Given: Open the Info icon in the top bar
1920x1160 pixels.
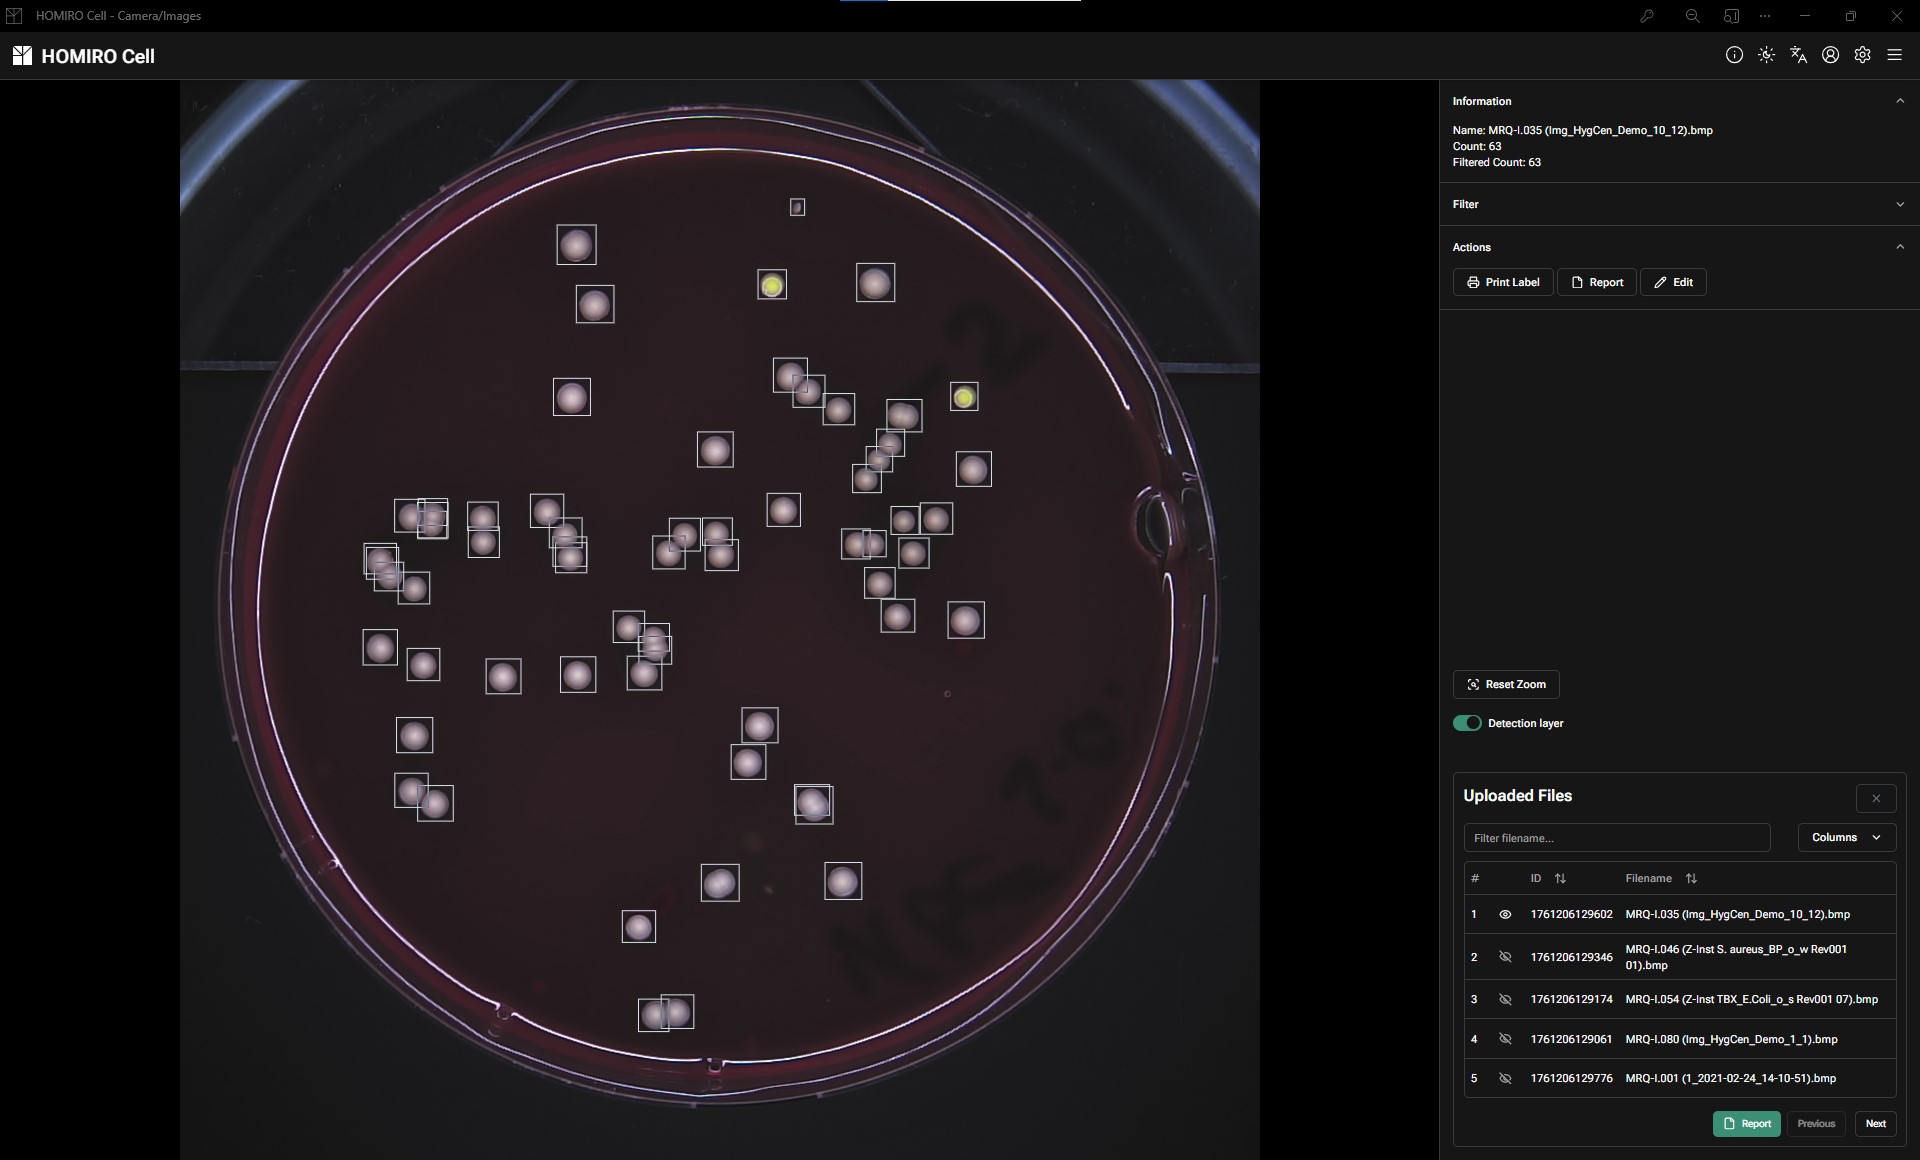Looking at the screenshot, I should tap(1733, 55).
